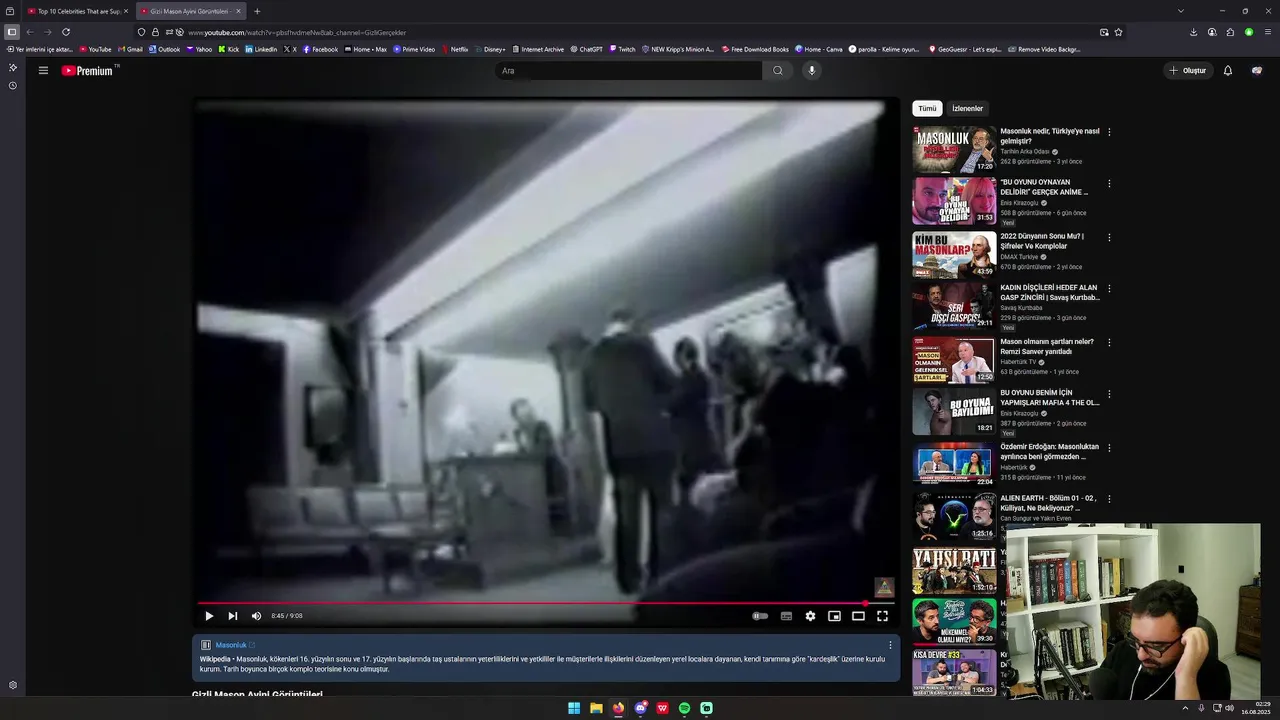The width and height of the screenshot is (1280, 720).
Task: Open the Internet Archive bookmark
Action: pos(538,49)
